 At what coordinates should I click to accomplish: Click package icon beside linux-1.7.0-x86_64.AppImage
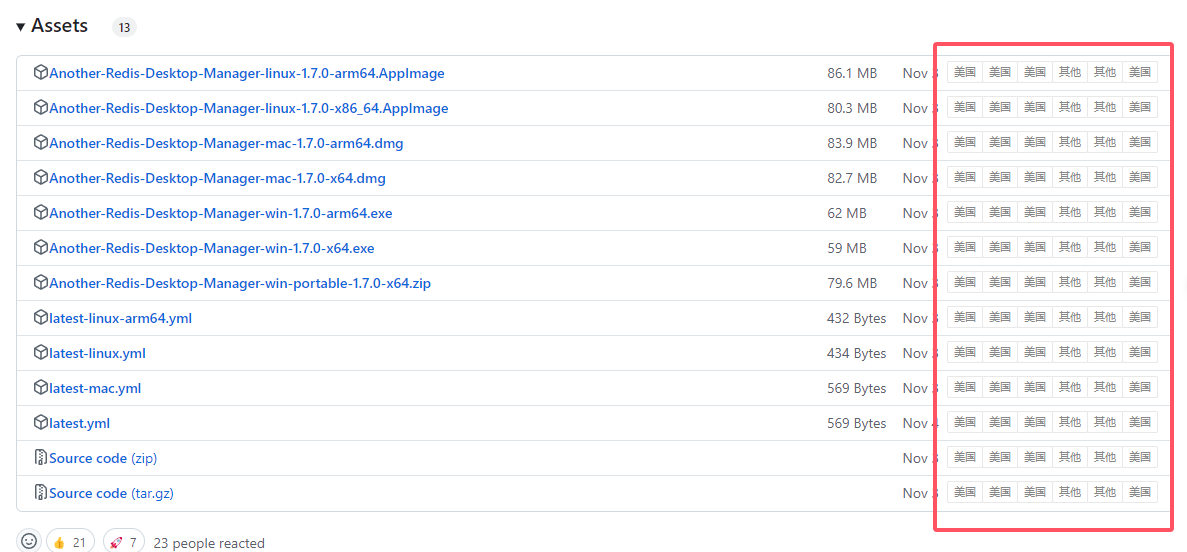41,108
